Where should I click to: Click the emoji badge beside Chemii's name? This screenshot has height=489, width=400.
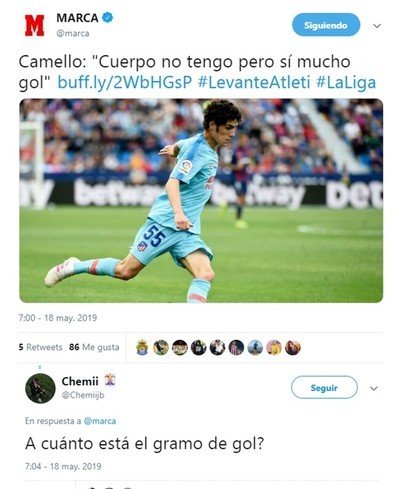[x=110, y=380]
